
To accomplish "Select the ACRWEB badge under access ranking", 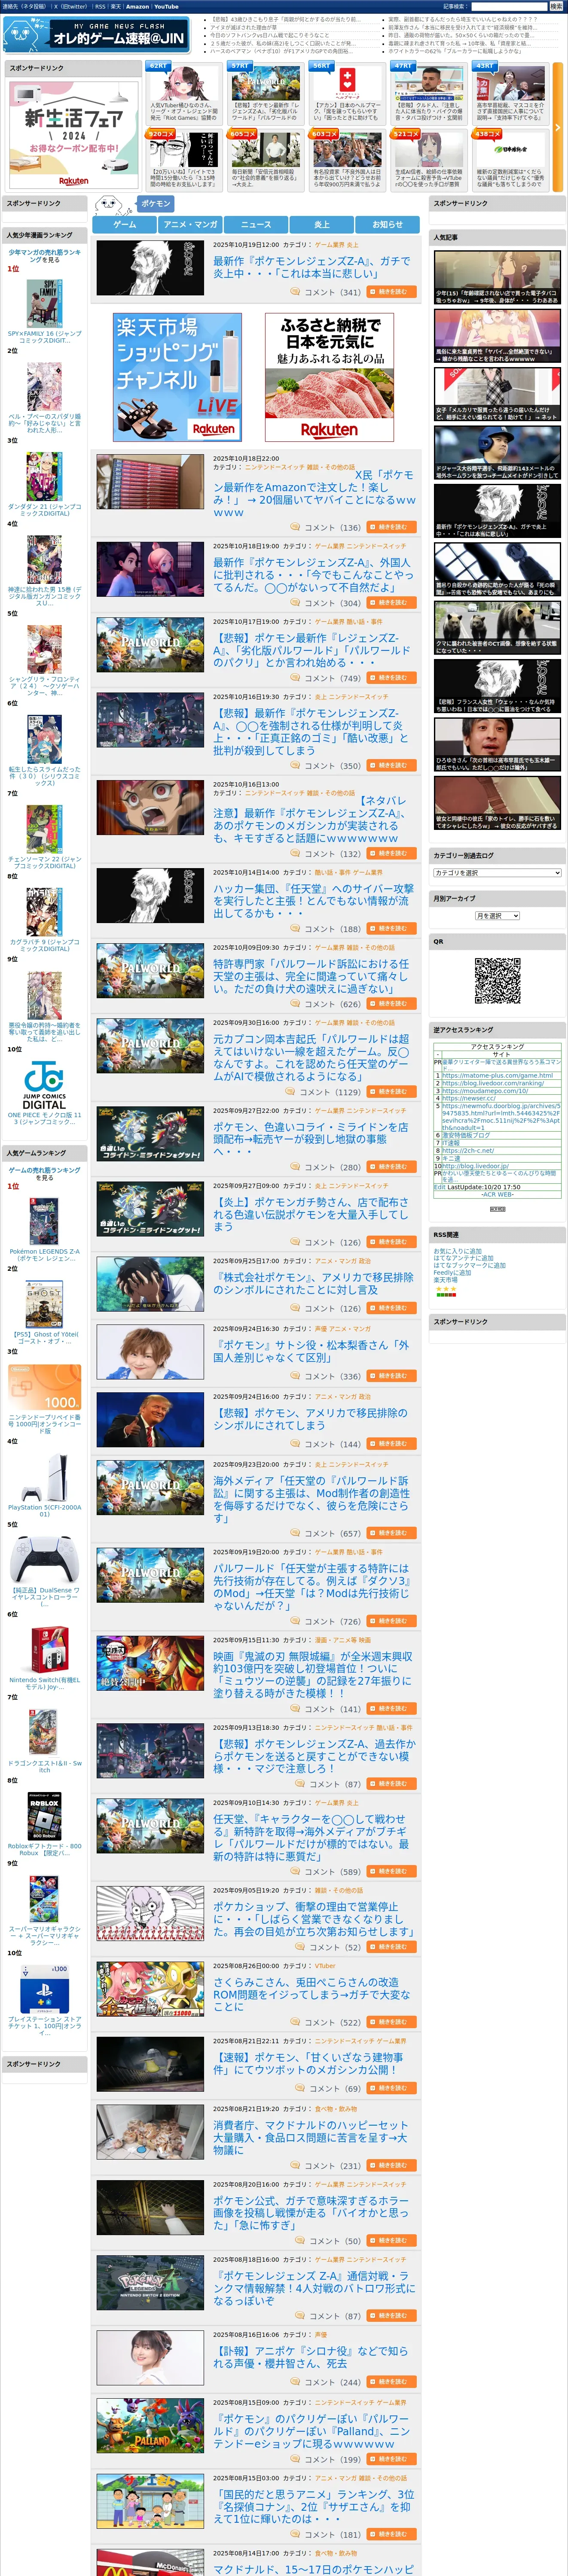I will [497, 1209].
